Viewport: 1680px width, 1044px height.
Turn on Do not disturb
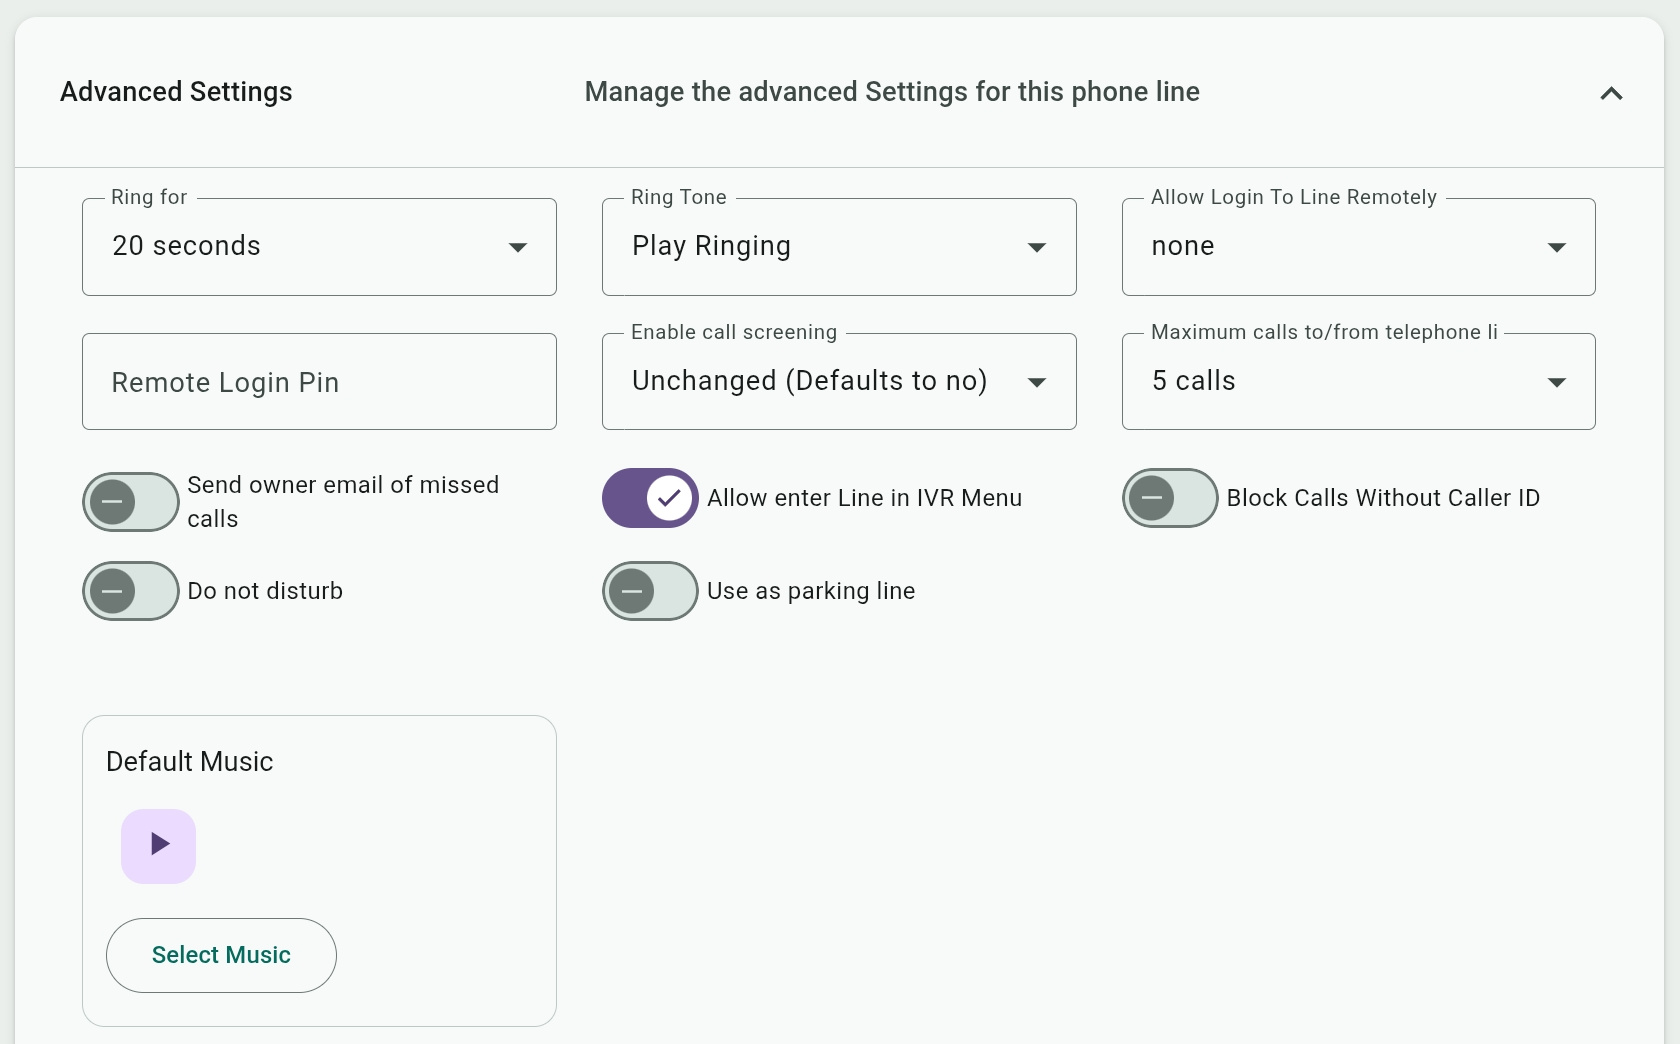coord(131,591)
